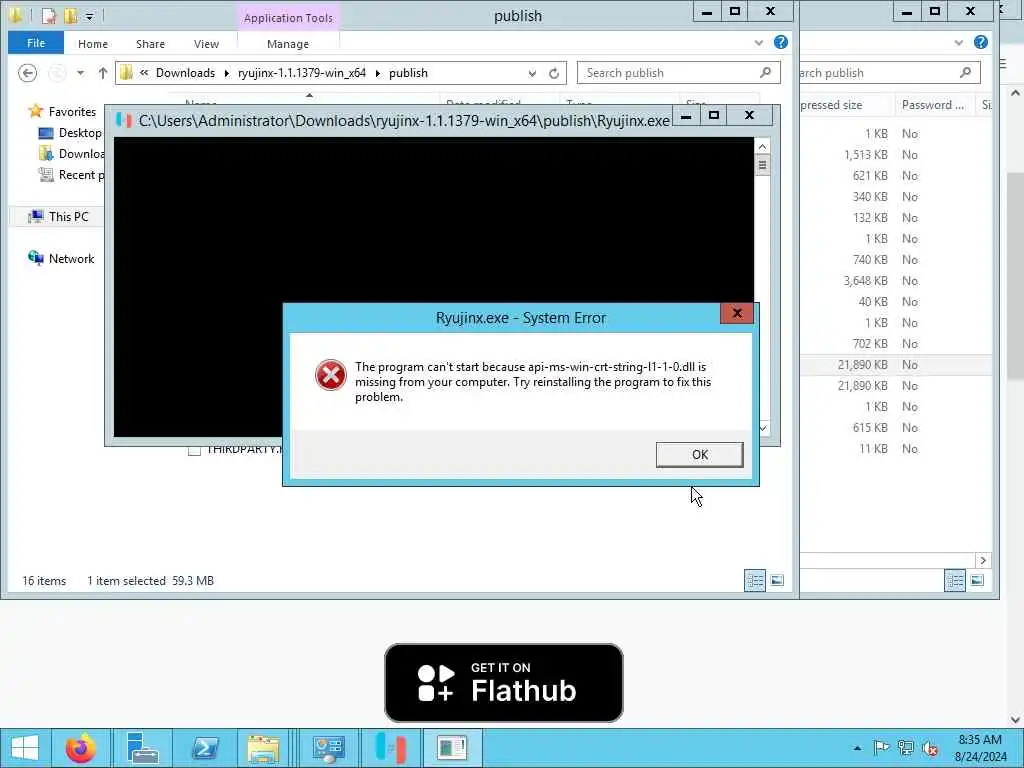1024x768 pixels.
Task: Select ryujinx-1.1.1379-win_x64 in the breadcrumb path
Action: point(302,72)
